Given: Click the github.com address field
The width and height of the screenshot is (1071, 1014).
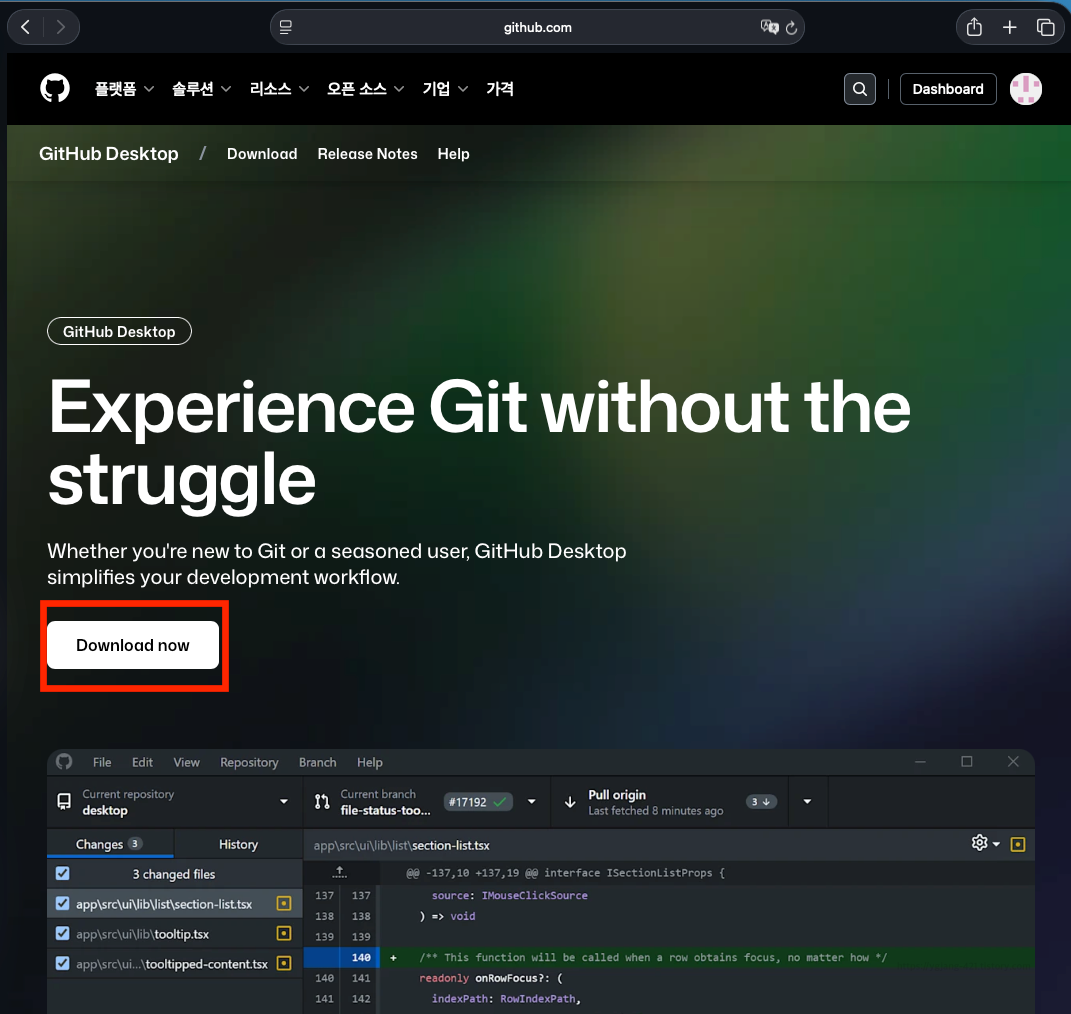Looking at the screenshot, I should (538, 27).
